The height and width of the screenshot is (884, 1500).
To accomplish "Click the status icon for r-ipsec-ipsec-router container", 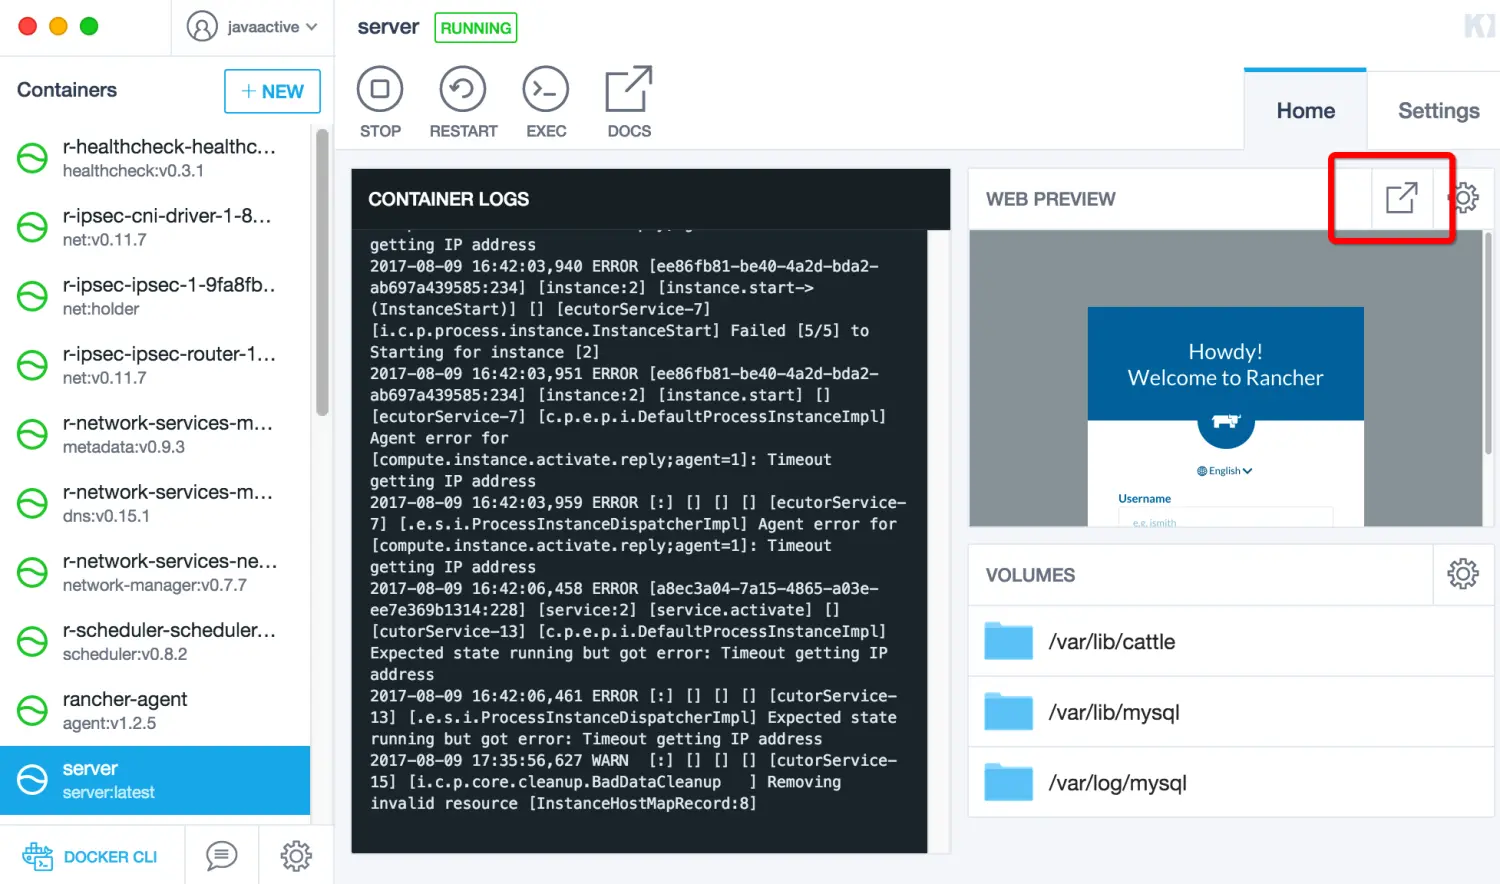I will pos(32,365).
